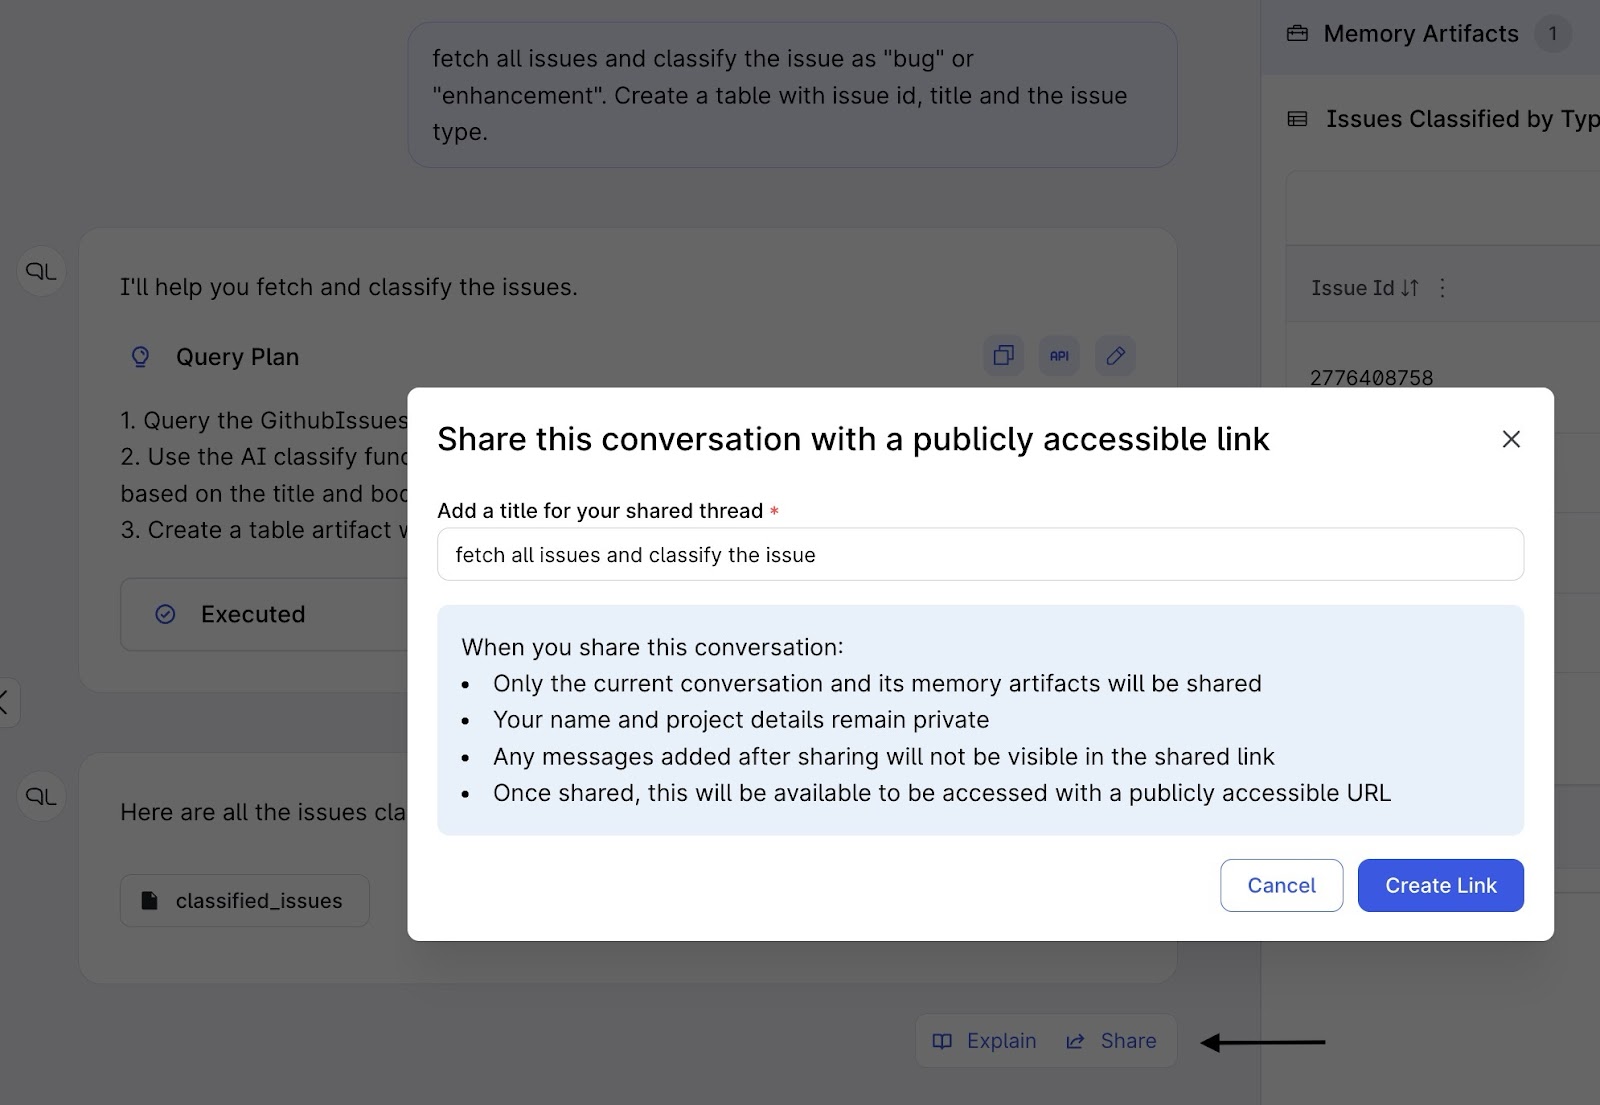Cancel the share dialog
The image size is (1600, 1105).
pos(1281,886)
